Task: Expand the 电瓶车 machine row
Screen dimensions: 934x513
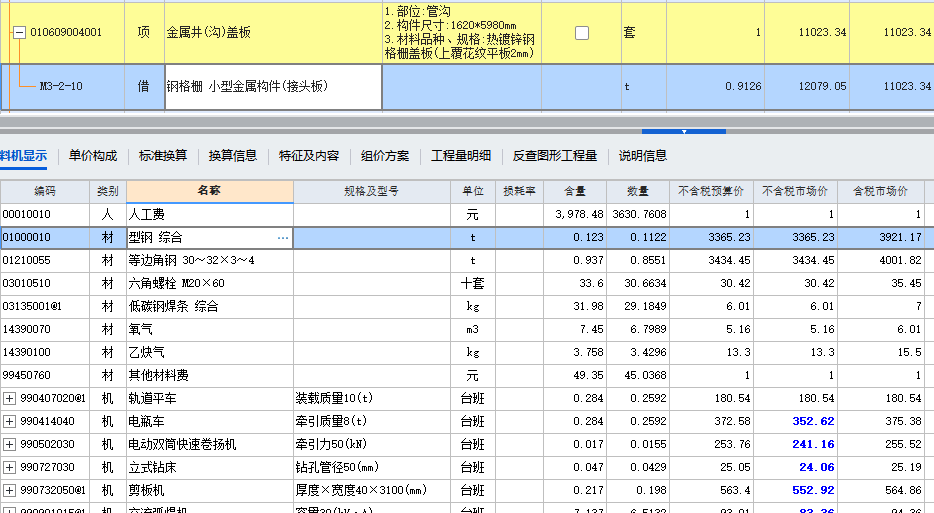Action: point(10,422)
